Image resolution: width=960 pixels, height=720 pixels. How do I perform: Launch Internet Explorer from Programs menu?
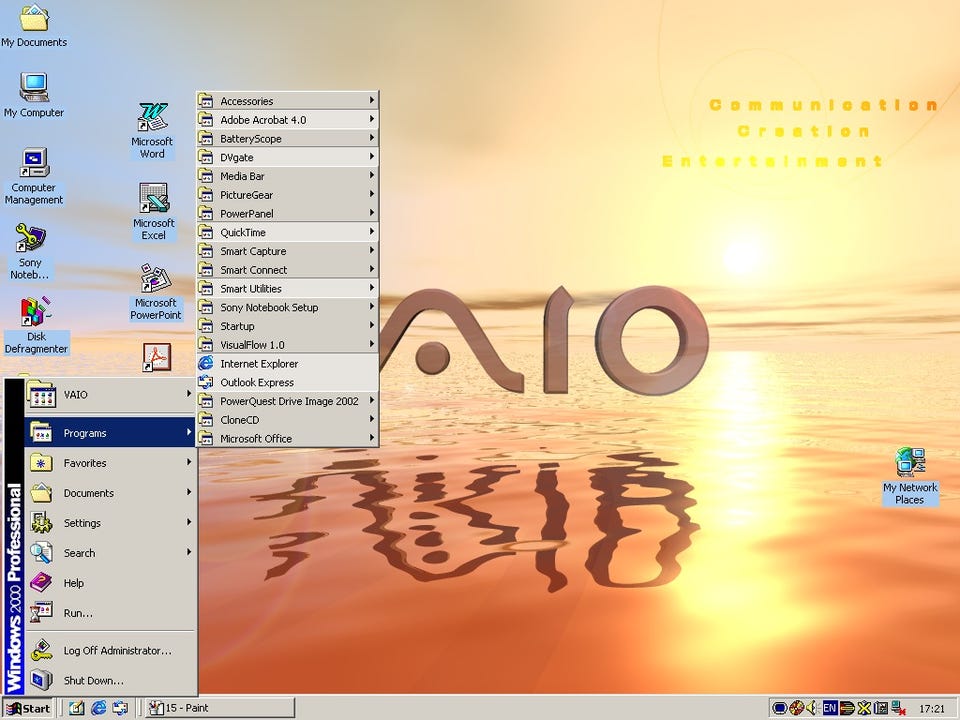(287, 364)
